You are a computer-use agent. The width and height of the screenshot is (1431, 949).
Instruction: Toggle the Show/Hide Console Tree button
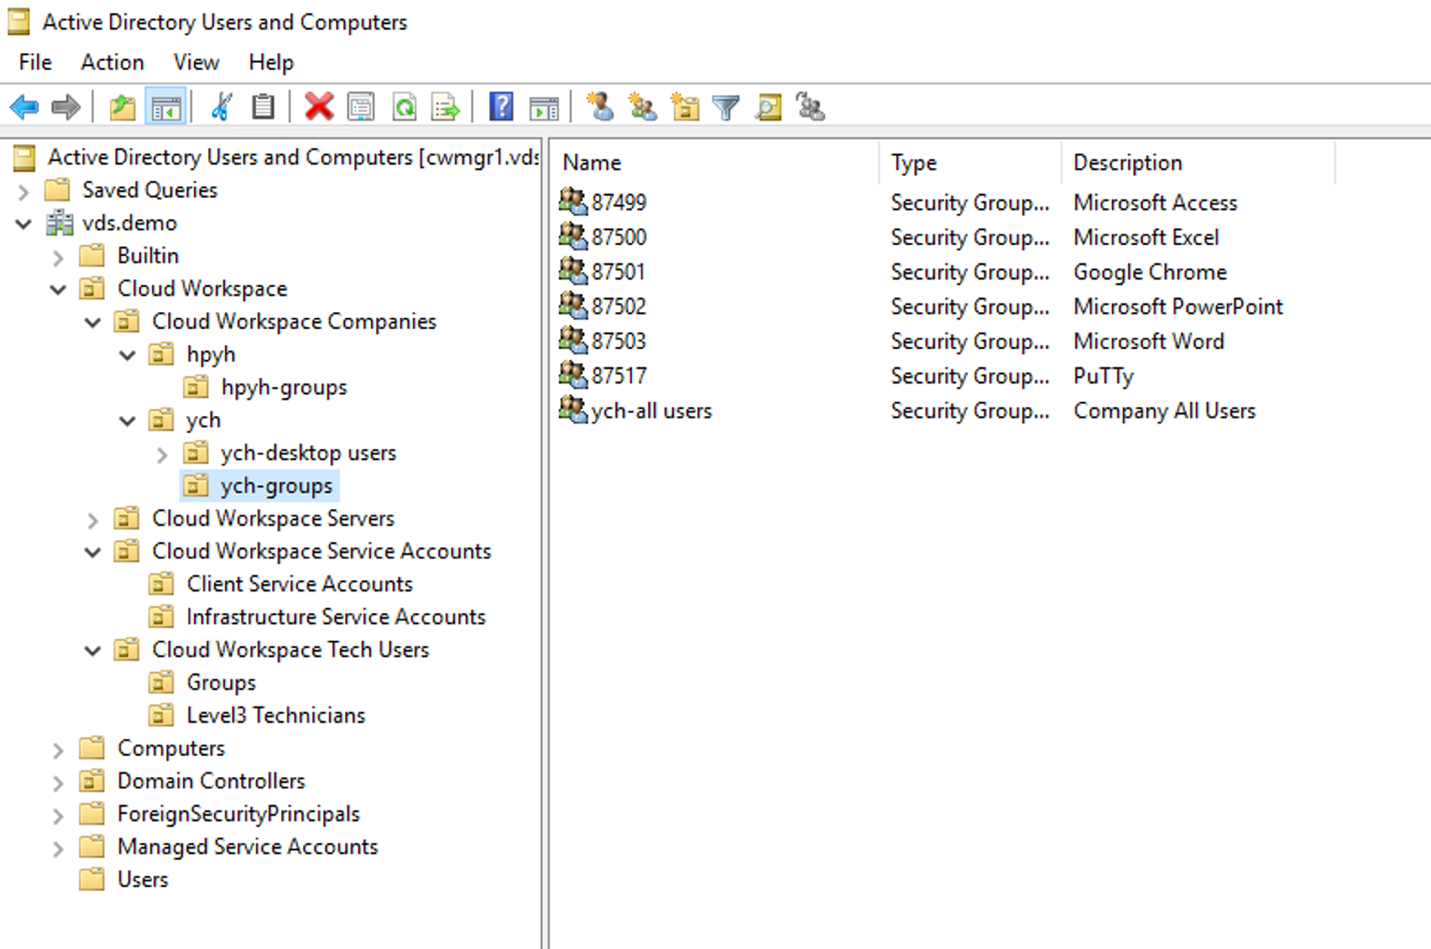[x=166, y=107]
